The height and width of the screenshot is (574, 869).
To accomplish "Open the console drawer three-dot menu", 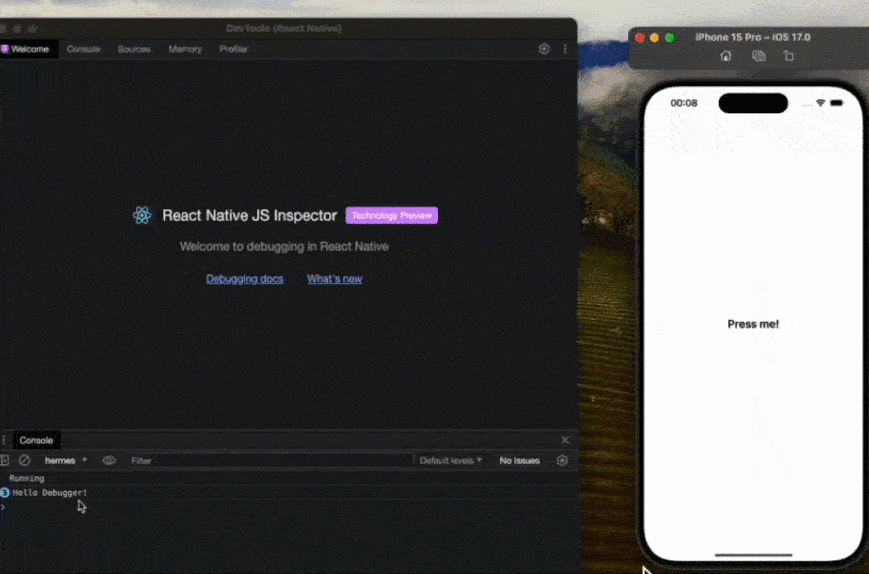I will click(3, 440).
